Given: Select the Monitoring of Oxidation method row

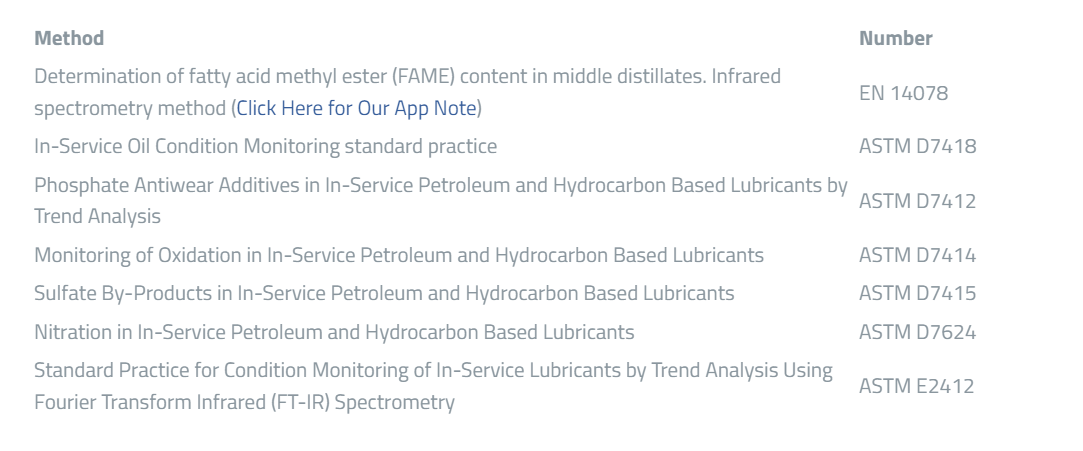Looking at the screenshot, I should [x=398, y=255].
